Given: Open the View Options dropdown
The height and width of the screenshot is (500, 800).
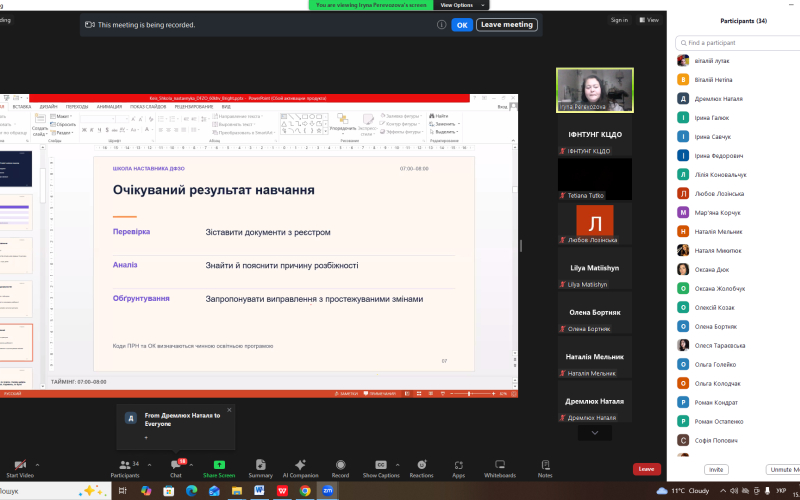Looking at the screenshot, I should [x=462, y=5].
